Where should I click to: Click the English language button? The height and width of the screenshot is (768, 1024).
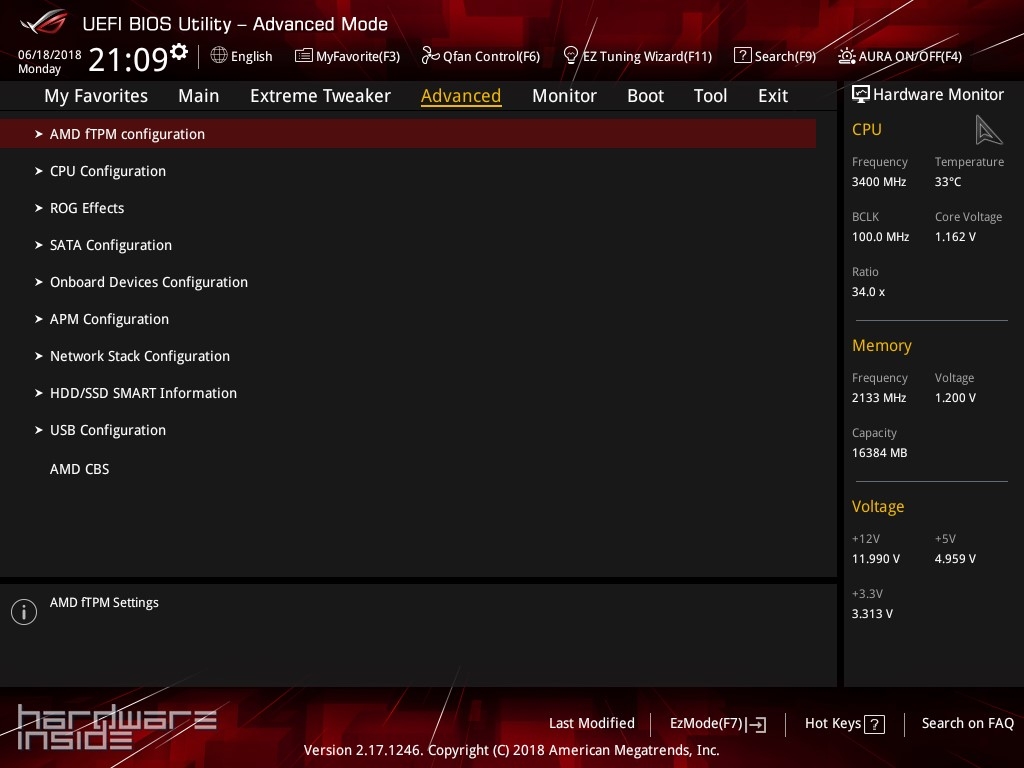(242, 56)
